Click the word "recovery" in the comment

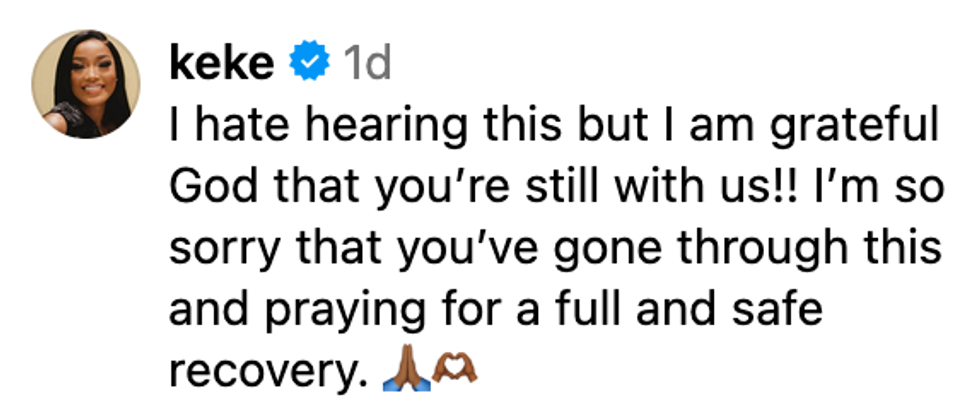point(262,374)
